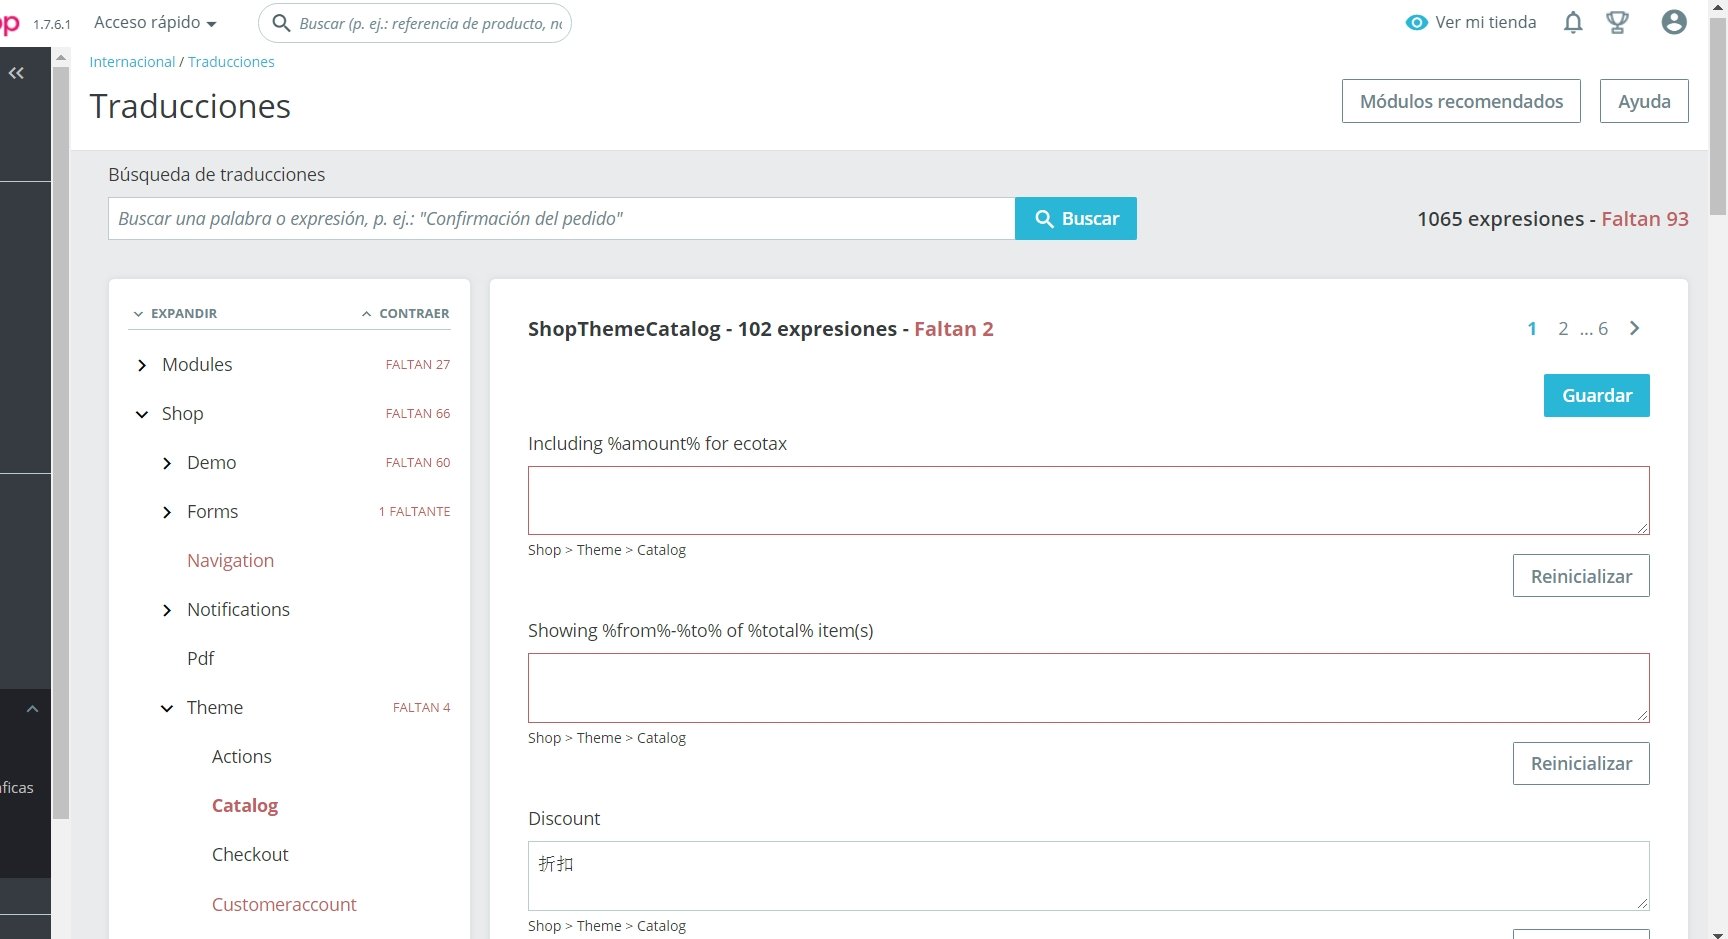This screenshot has width=1728, height=939.
Task: Open the user profile avatar icon
Action: (x=1674, y=22)
